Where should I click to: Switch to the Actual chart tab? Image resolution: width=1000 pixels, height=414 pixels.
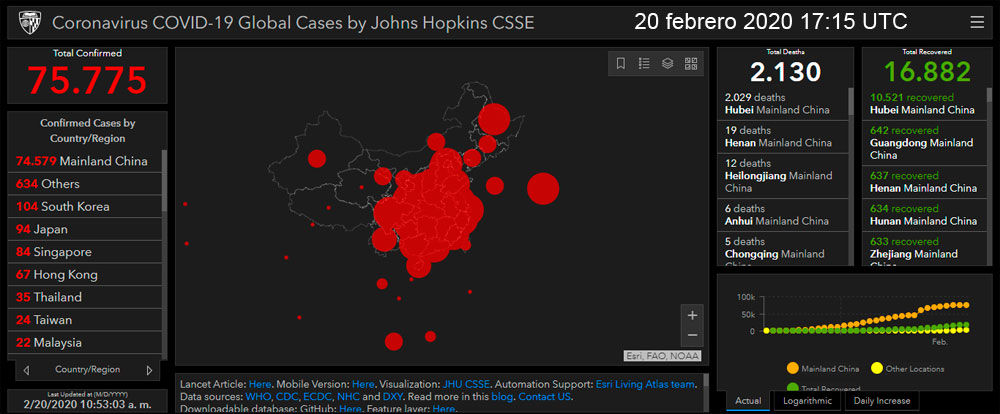point(748,401)
